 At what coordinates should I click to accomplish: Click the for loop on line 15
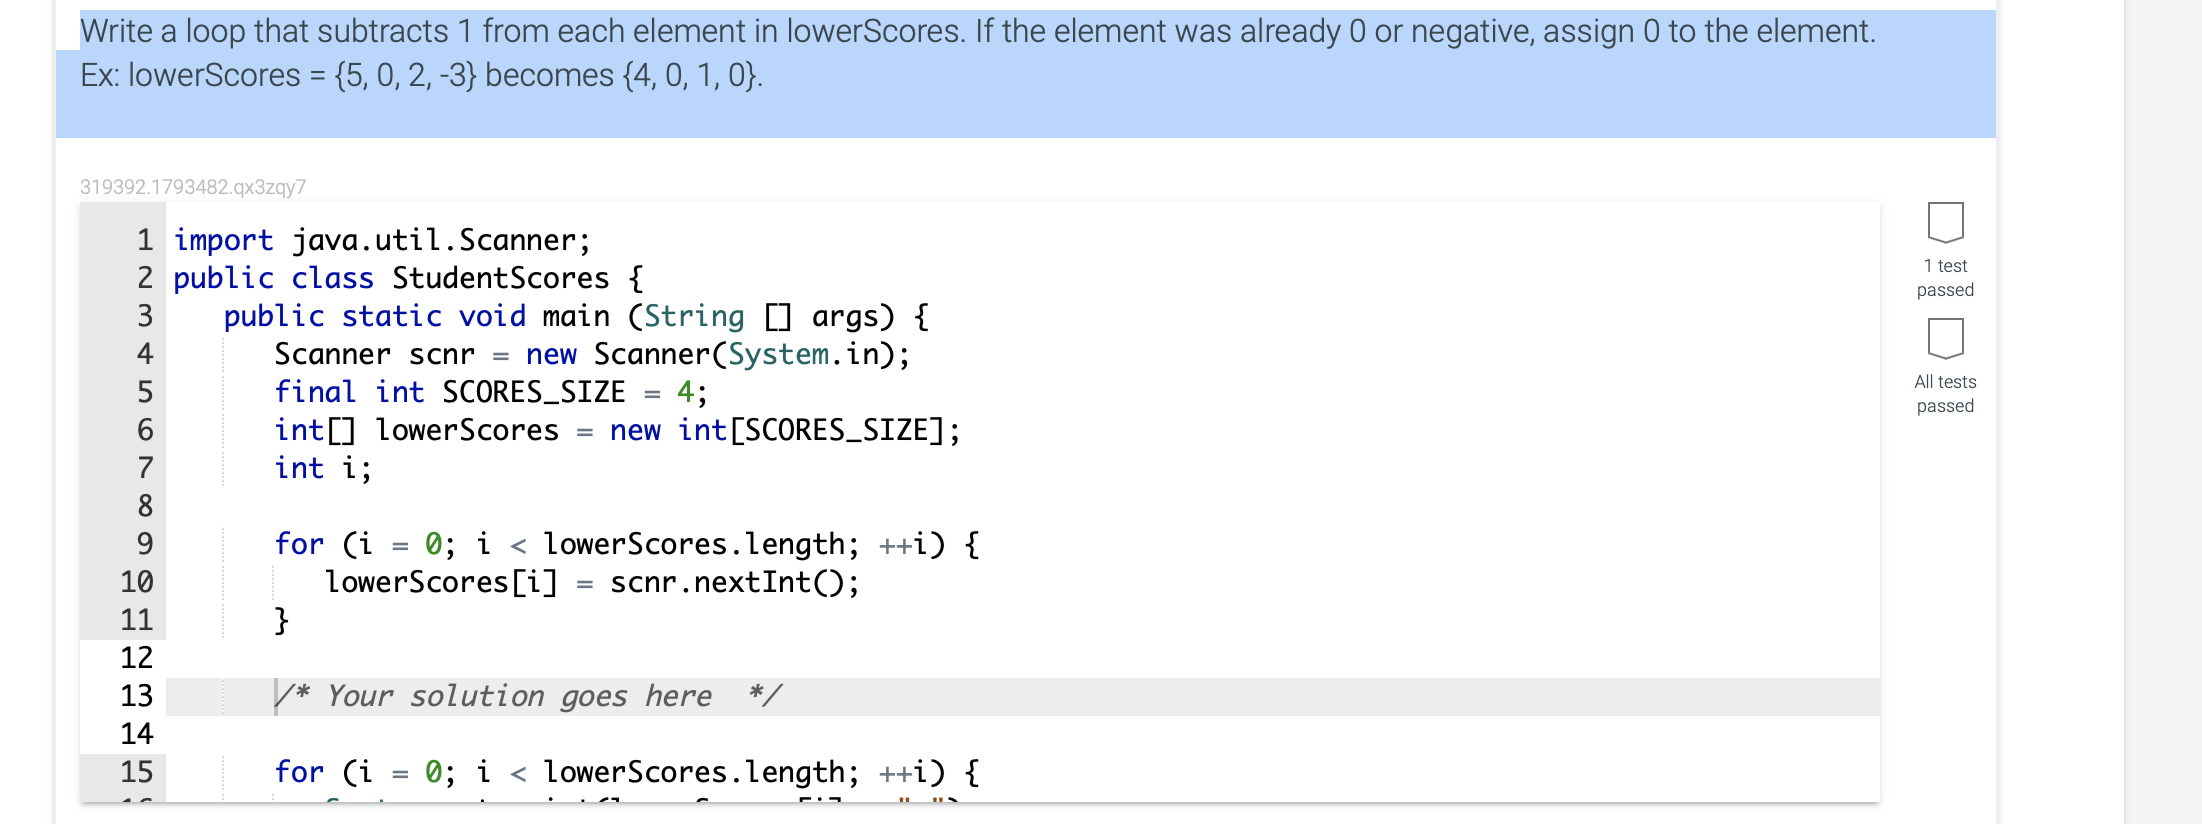[627, 771]
